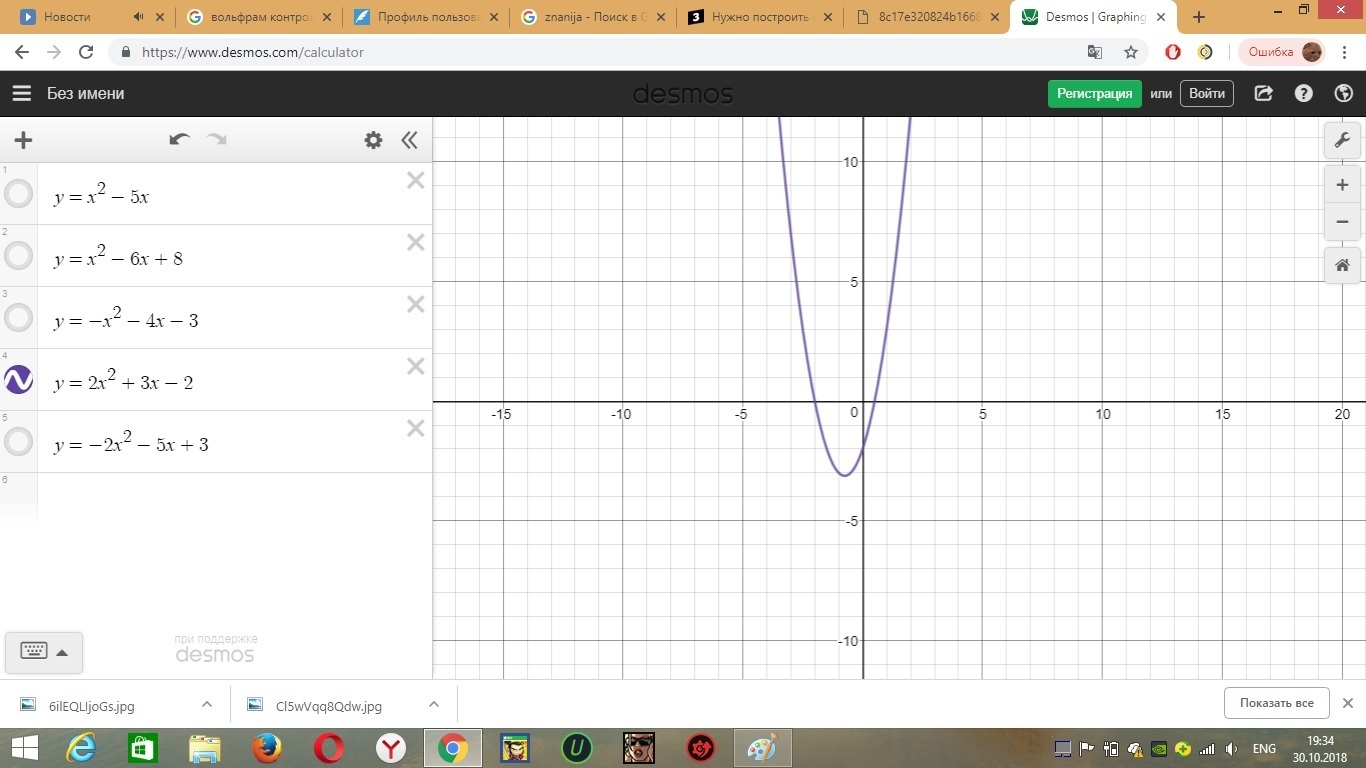The image size is (1366, 768).
Task: Share the graph using share icon
Action: click(x=1264, y=93)
